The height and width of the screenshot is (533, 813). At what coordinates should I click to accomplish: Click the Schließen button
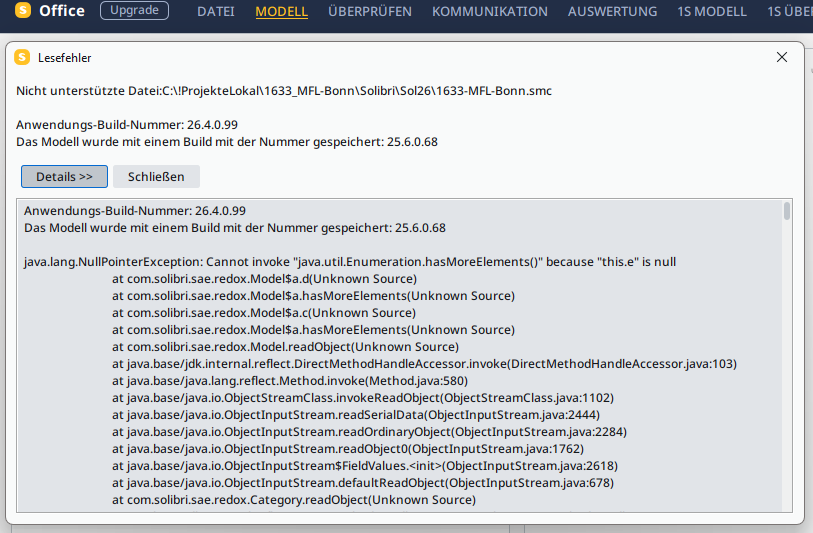(156, 177)
